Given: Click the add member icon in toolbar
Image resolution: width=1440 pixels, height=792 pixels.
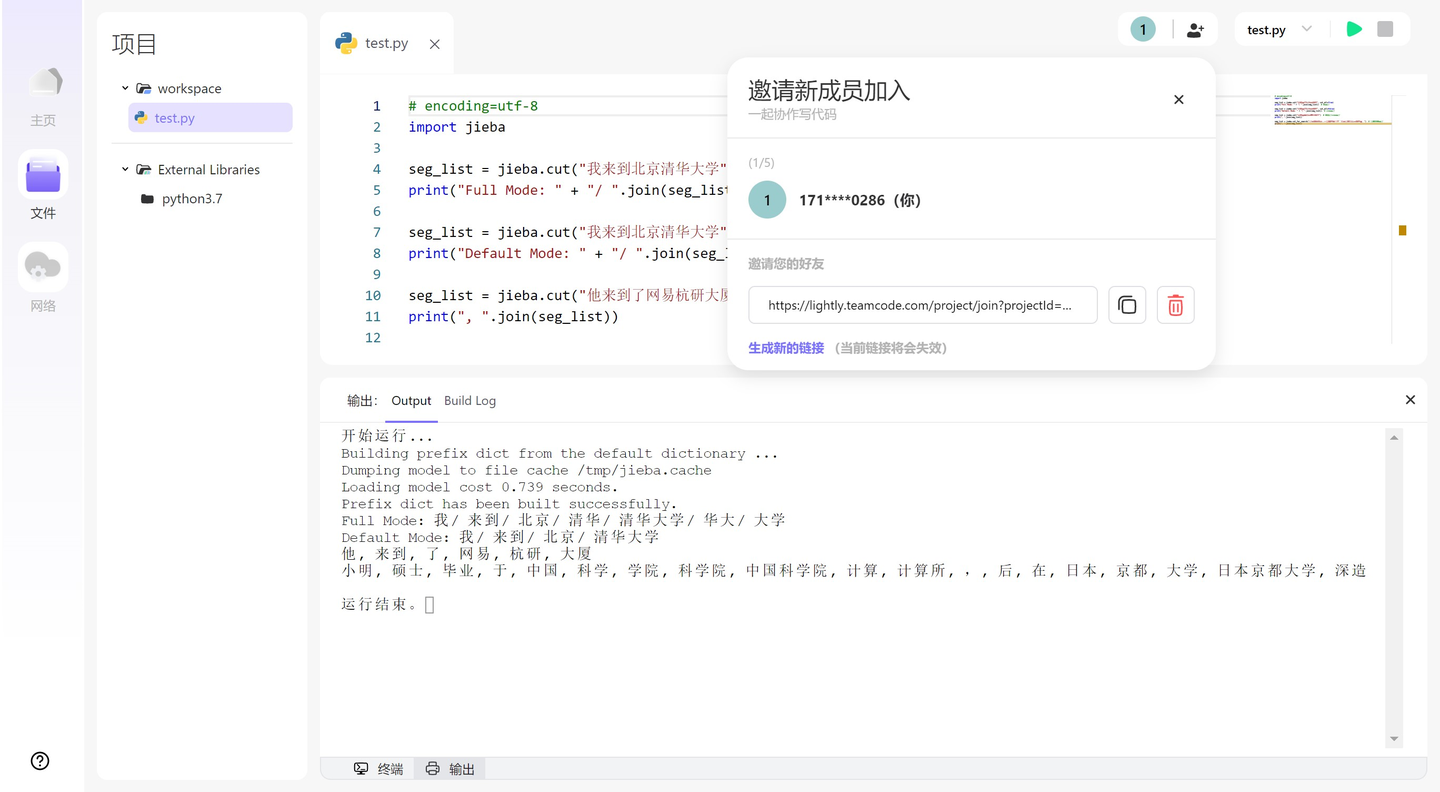Looking at the screenshot, I should point(1195,30).
